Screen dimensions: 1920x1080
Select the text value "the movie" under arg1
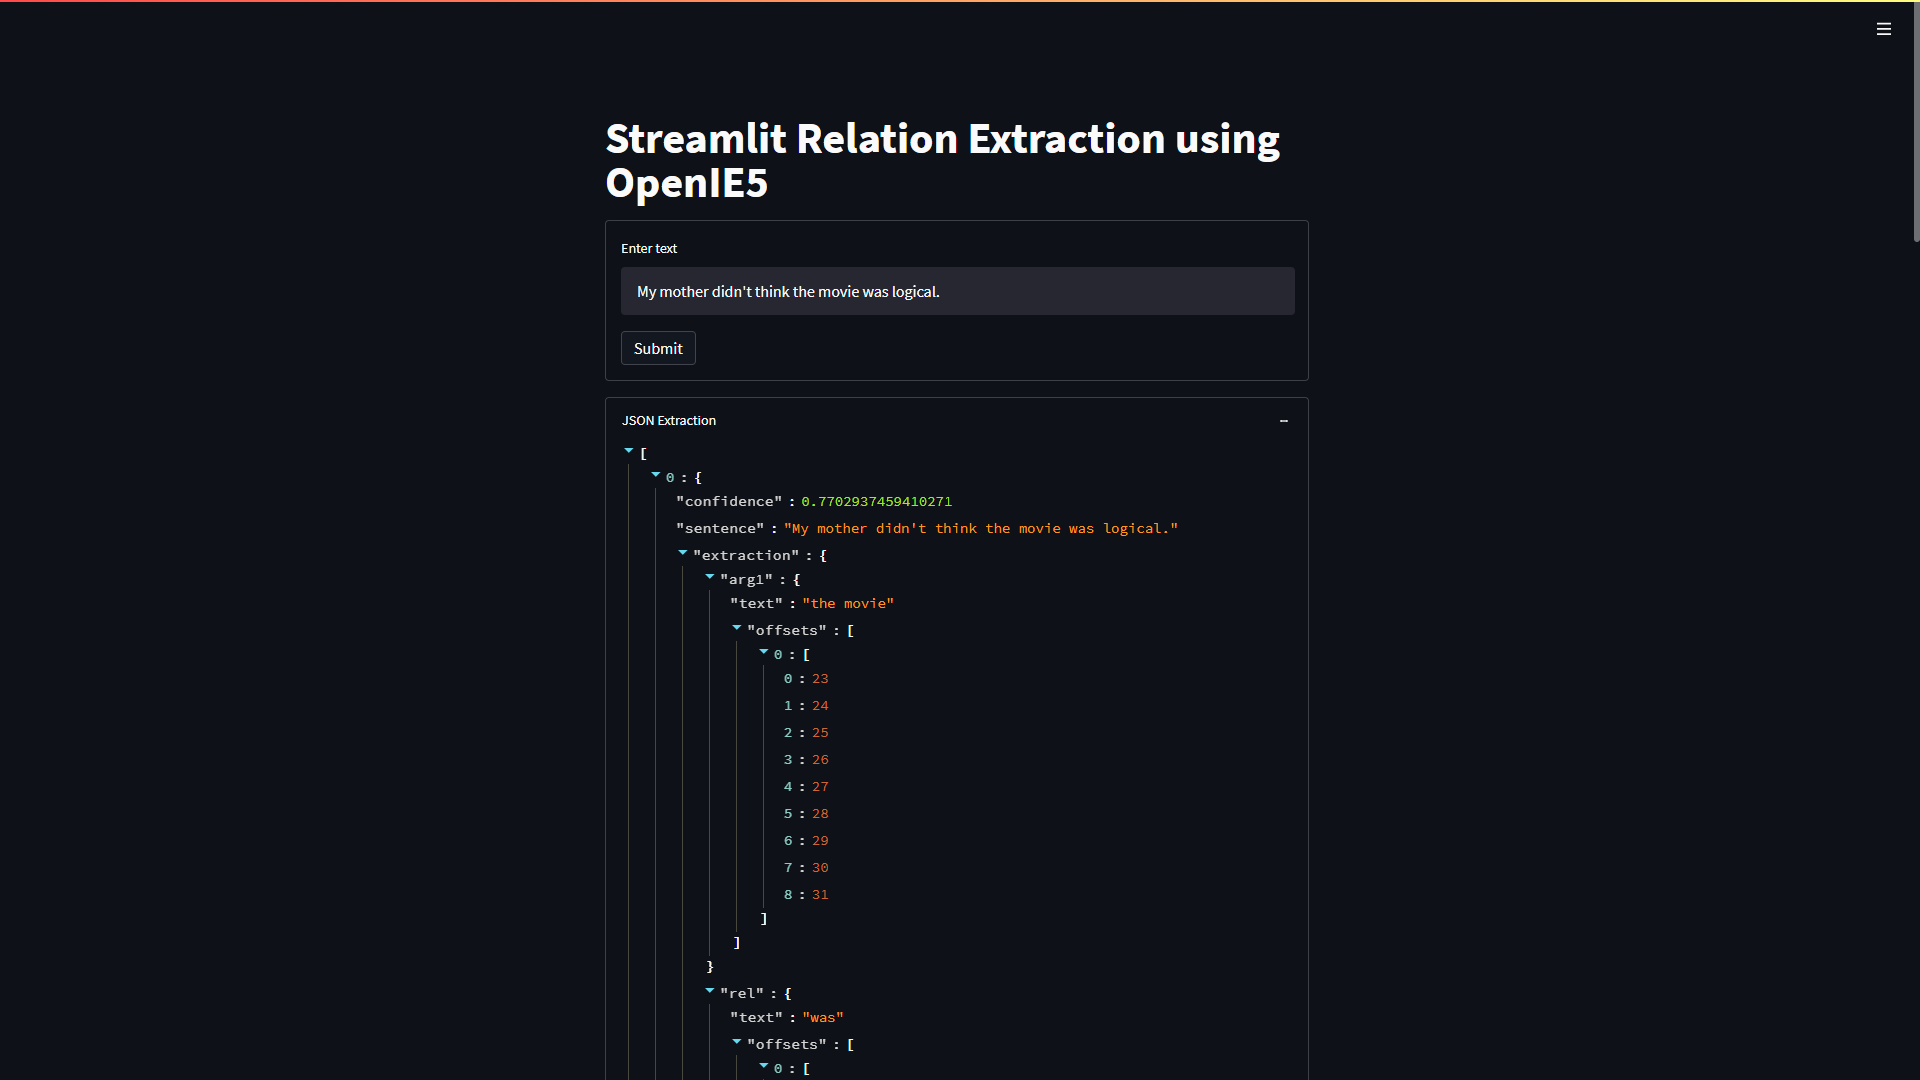coord(846,603)
